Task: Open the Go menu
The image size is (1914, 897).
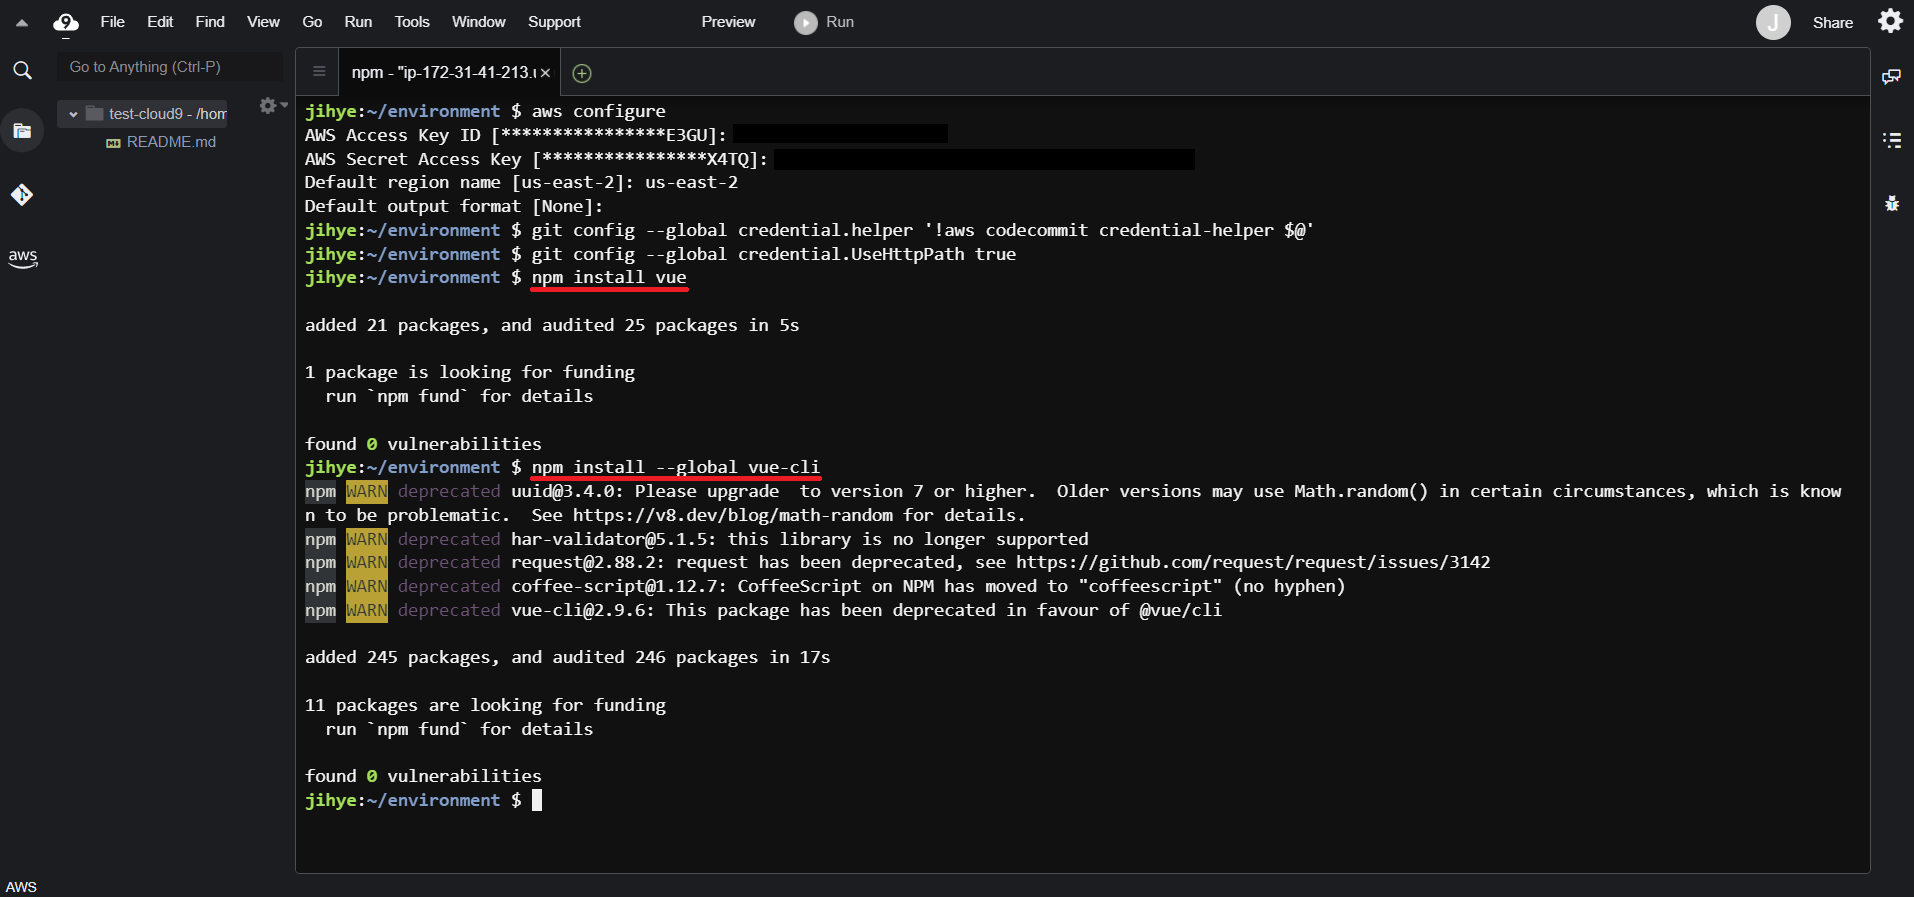Action: click(312, 22)
